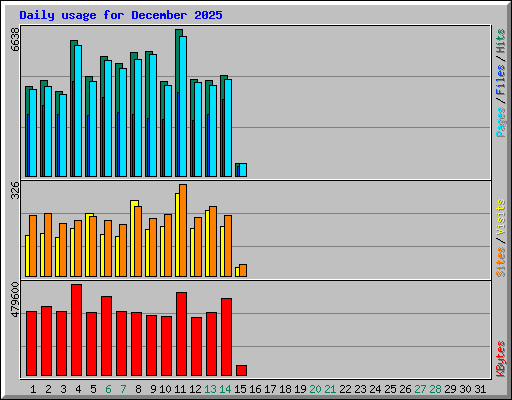Screen dimensions: 512x400
Task: Click the 326 axis value
Action: click(x=15, y=190)
